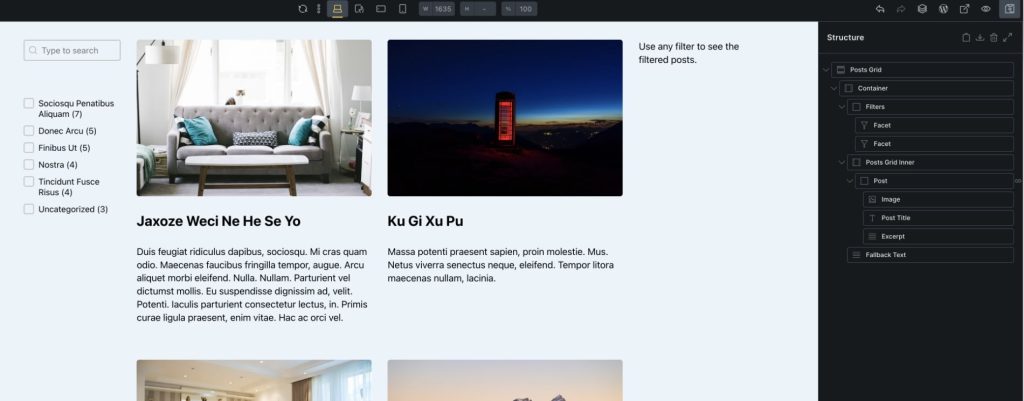Click the reload canvas icon
The width and height of the screenshot is (1024, 401).
[302, 9]
